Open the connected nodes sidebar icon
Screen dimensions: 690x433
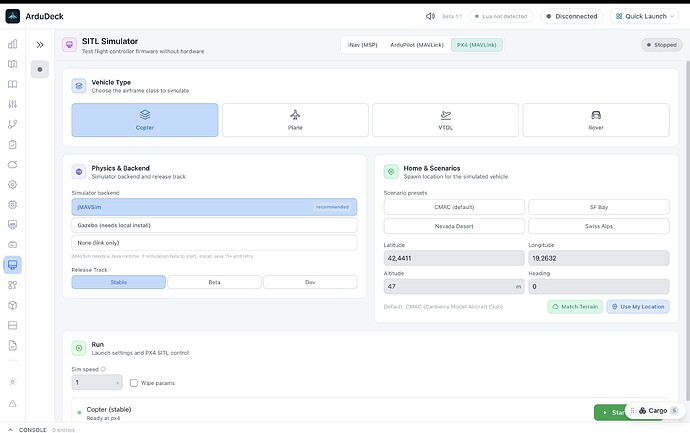pos(13,285)
